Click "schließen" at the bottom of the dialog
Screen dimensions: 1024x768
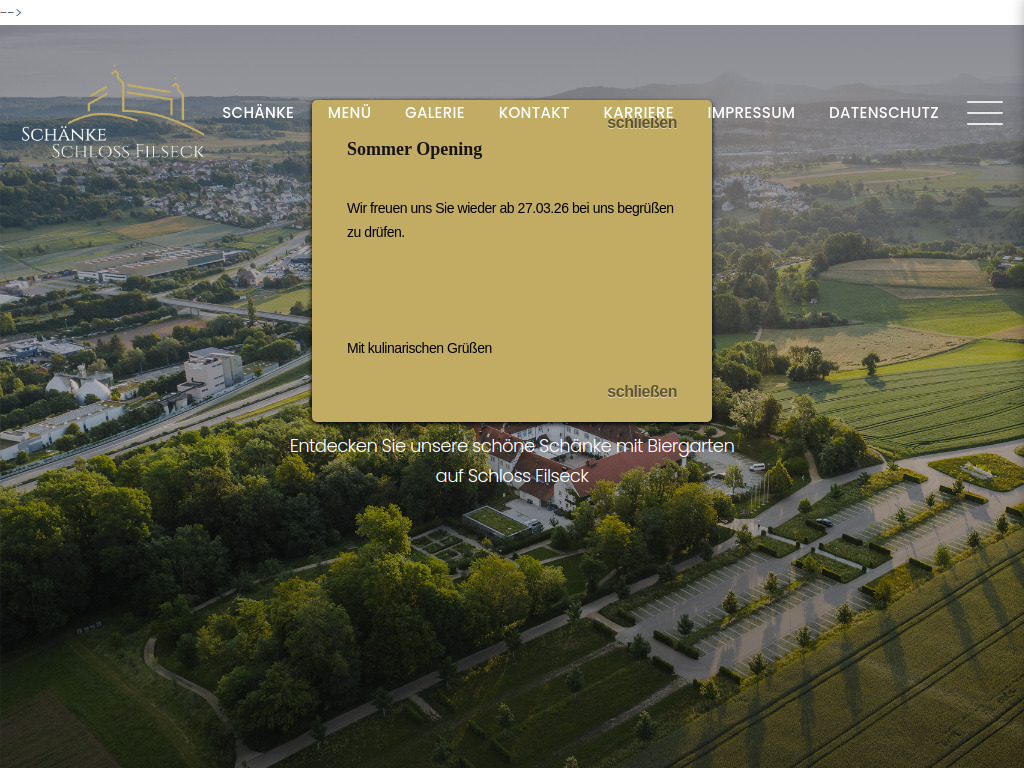click(x=641, y=391)
